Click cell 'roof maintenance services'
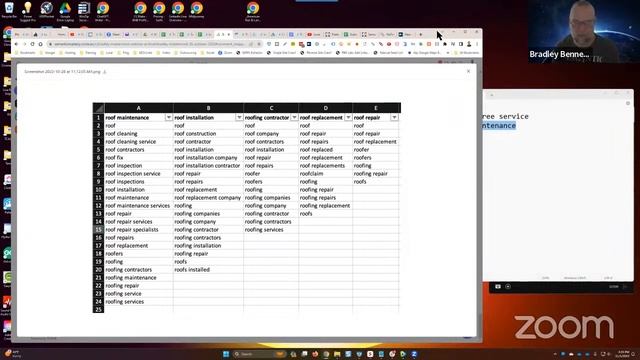Viewport: 640px width, 360px height. [138, 206]
